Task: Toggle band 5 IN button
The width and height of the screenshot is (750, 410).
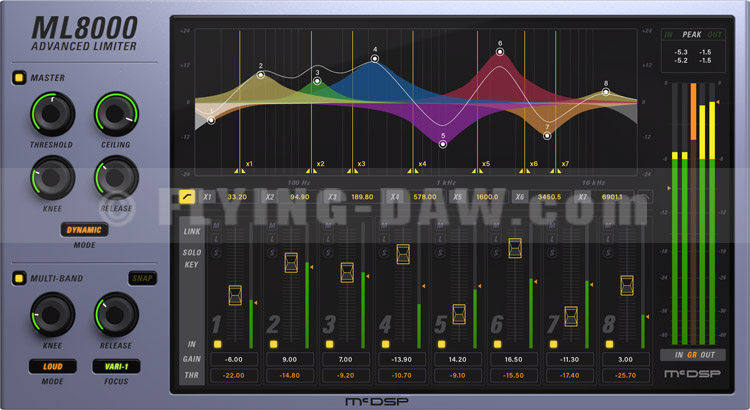Action: pos(441,344)
